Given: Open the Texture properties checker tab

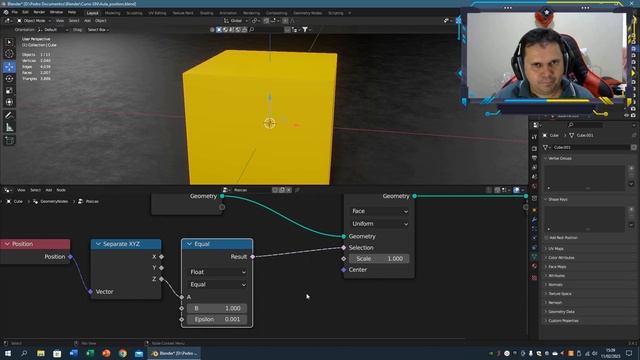Looking at the screenshot, I should tap(534, 278).
